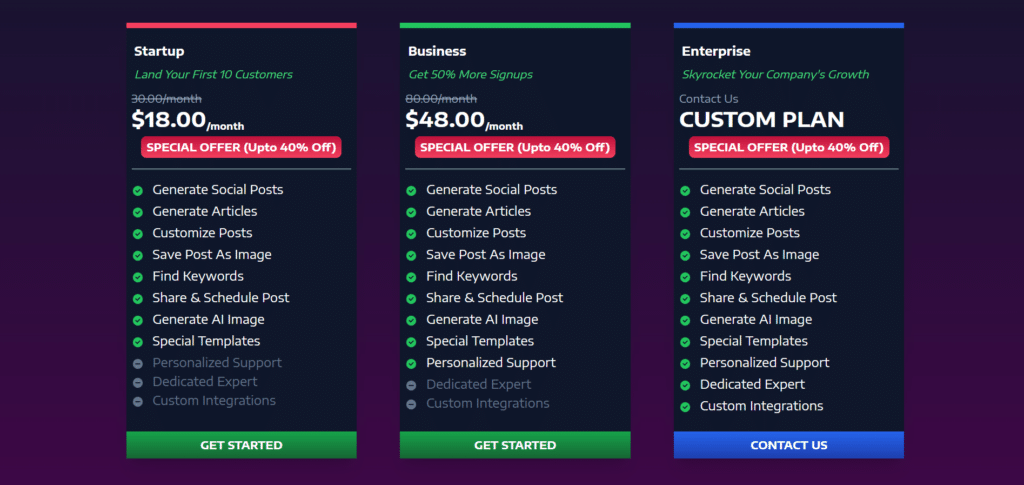Click green check icon beside Enterprise Dedicated Expert
This screenshot has height=485, width=1024.
pyautogui.click(x=685, y=385)
